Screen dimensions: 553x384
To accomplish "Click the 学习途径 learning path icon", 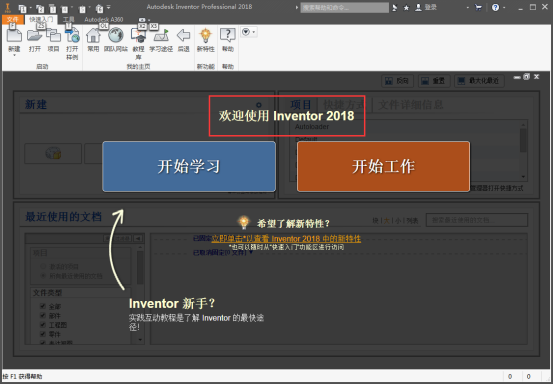I will [x=161, y=36].
